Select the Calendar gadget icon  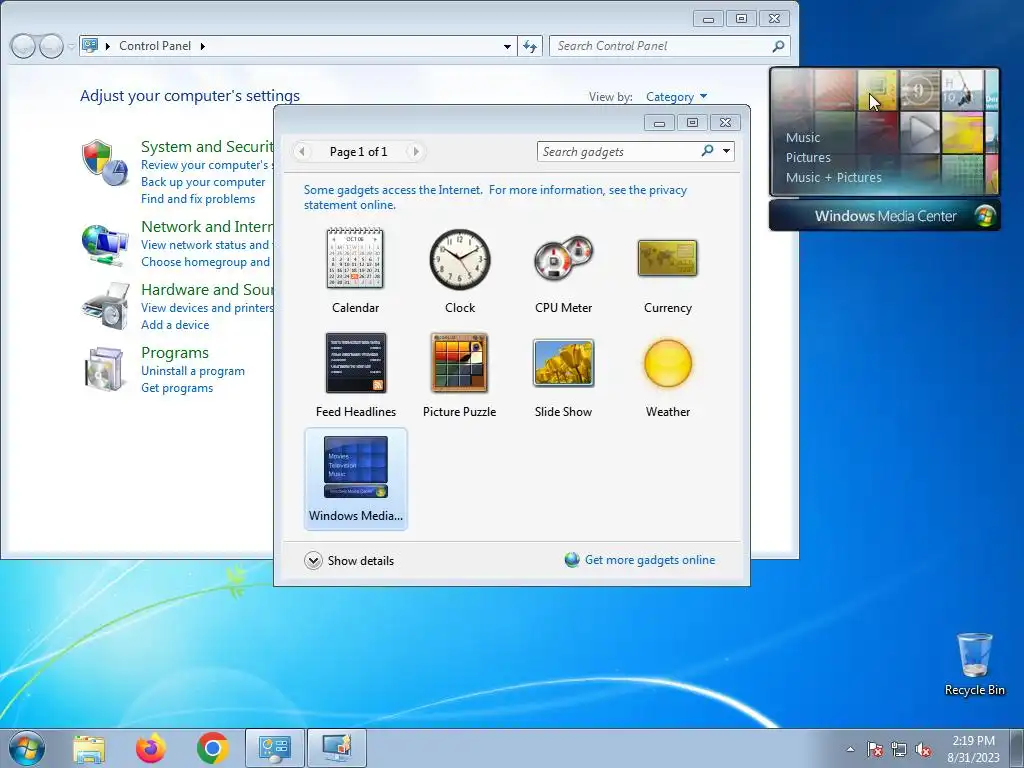355,259
